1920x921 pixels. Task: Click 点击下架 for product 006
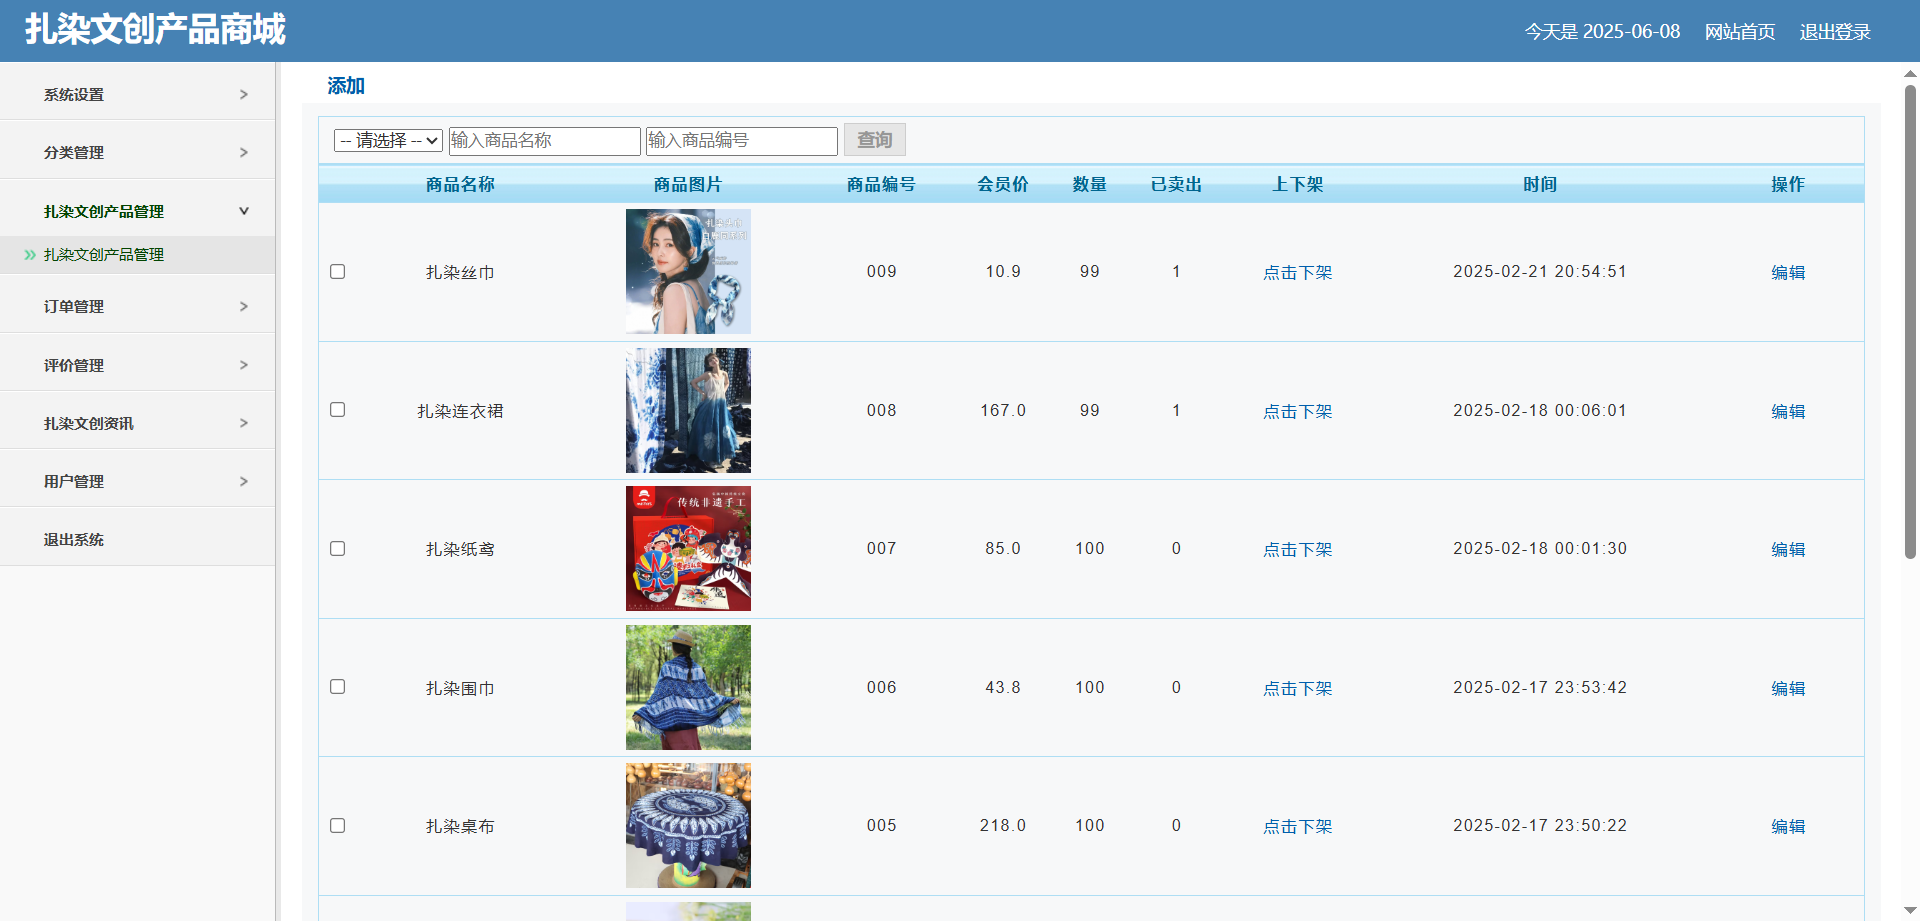[1298, 688]
